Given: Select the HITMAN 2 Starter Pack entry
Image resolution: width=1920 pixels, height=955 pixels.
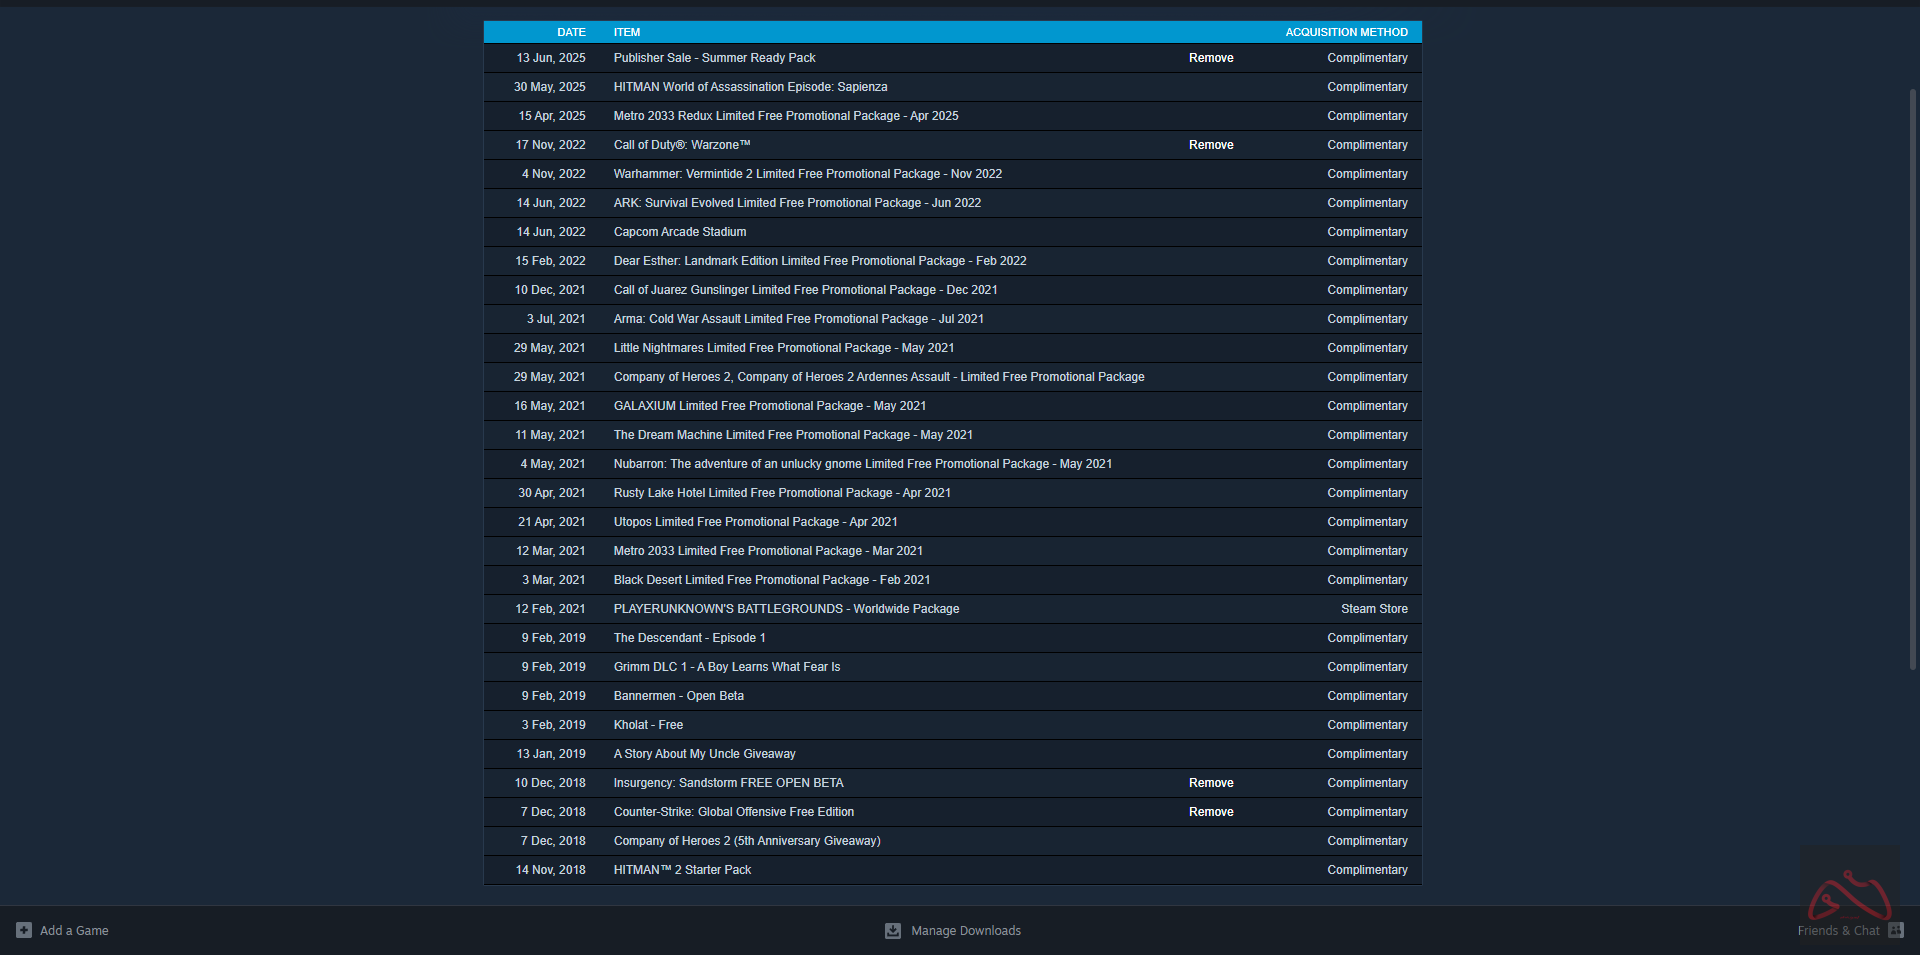Looking at the screenshot, I should tap(682, 870).
